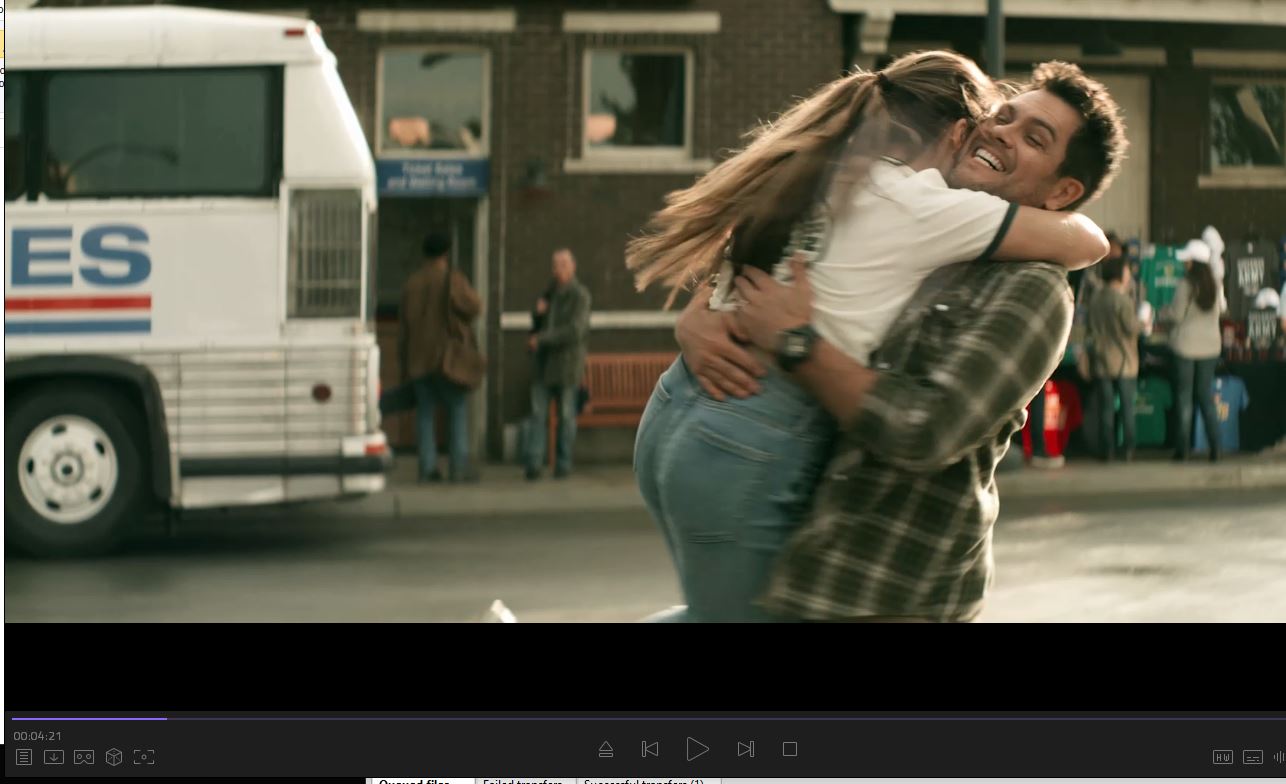The height and width of the screenshot is (784, 1286).
Task: Click the 3D cube icon
Action: [x=114, y=757]
